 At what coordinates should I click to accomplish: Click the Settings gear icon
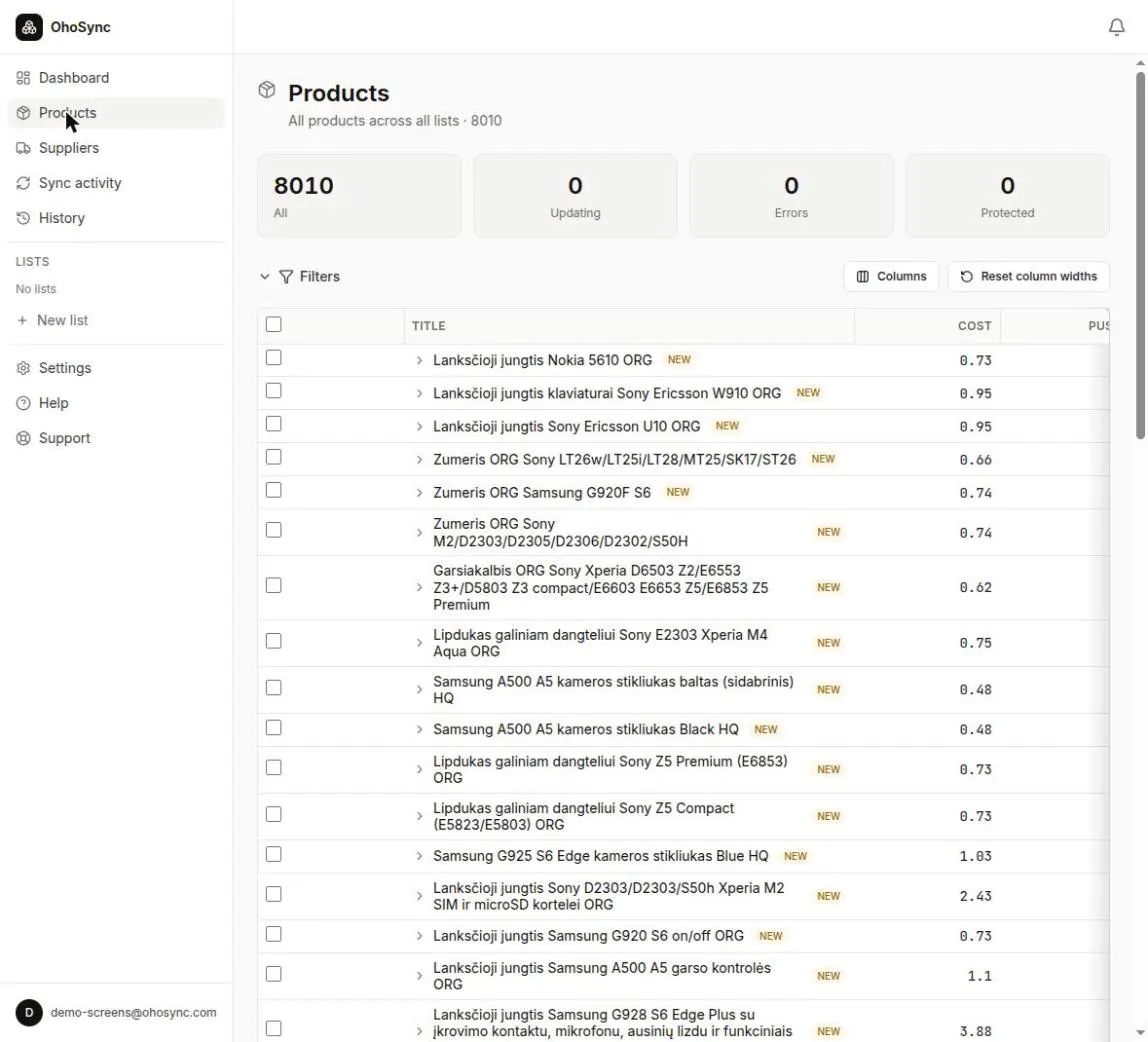(x=23, y=368)
